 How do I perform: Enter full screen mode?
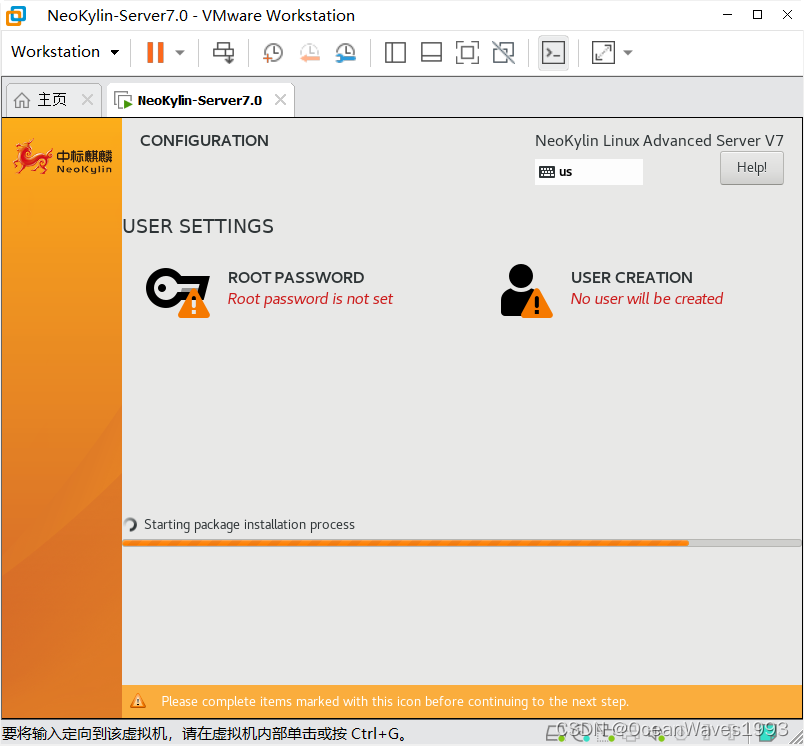pyautogui.click(x=467, y=52)
